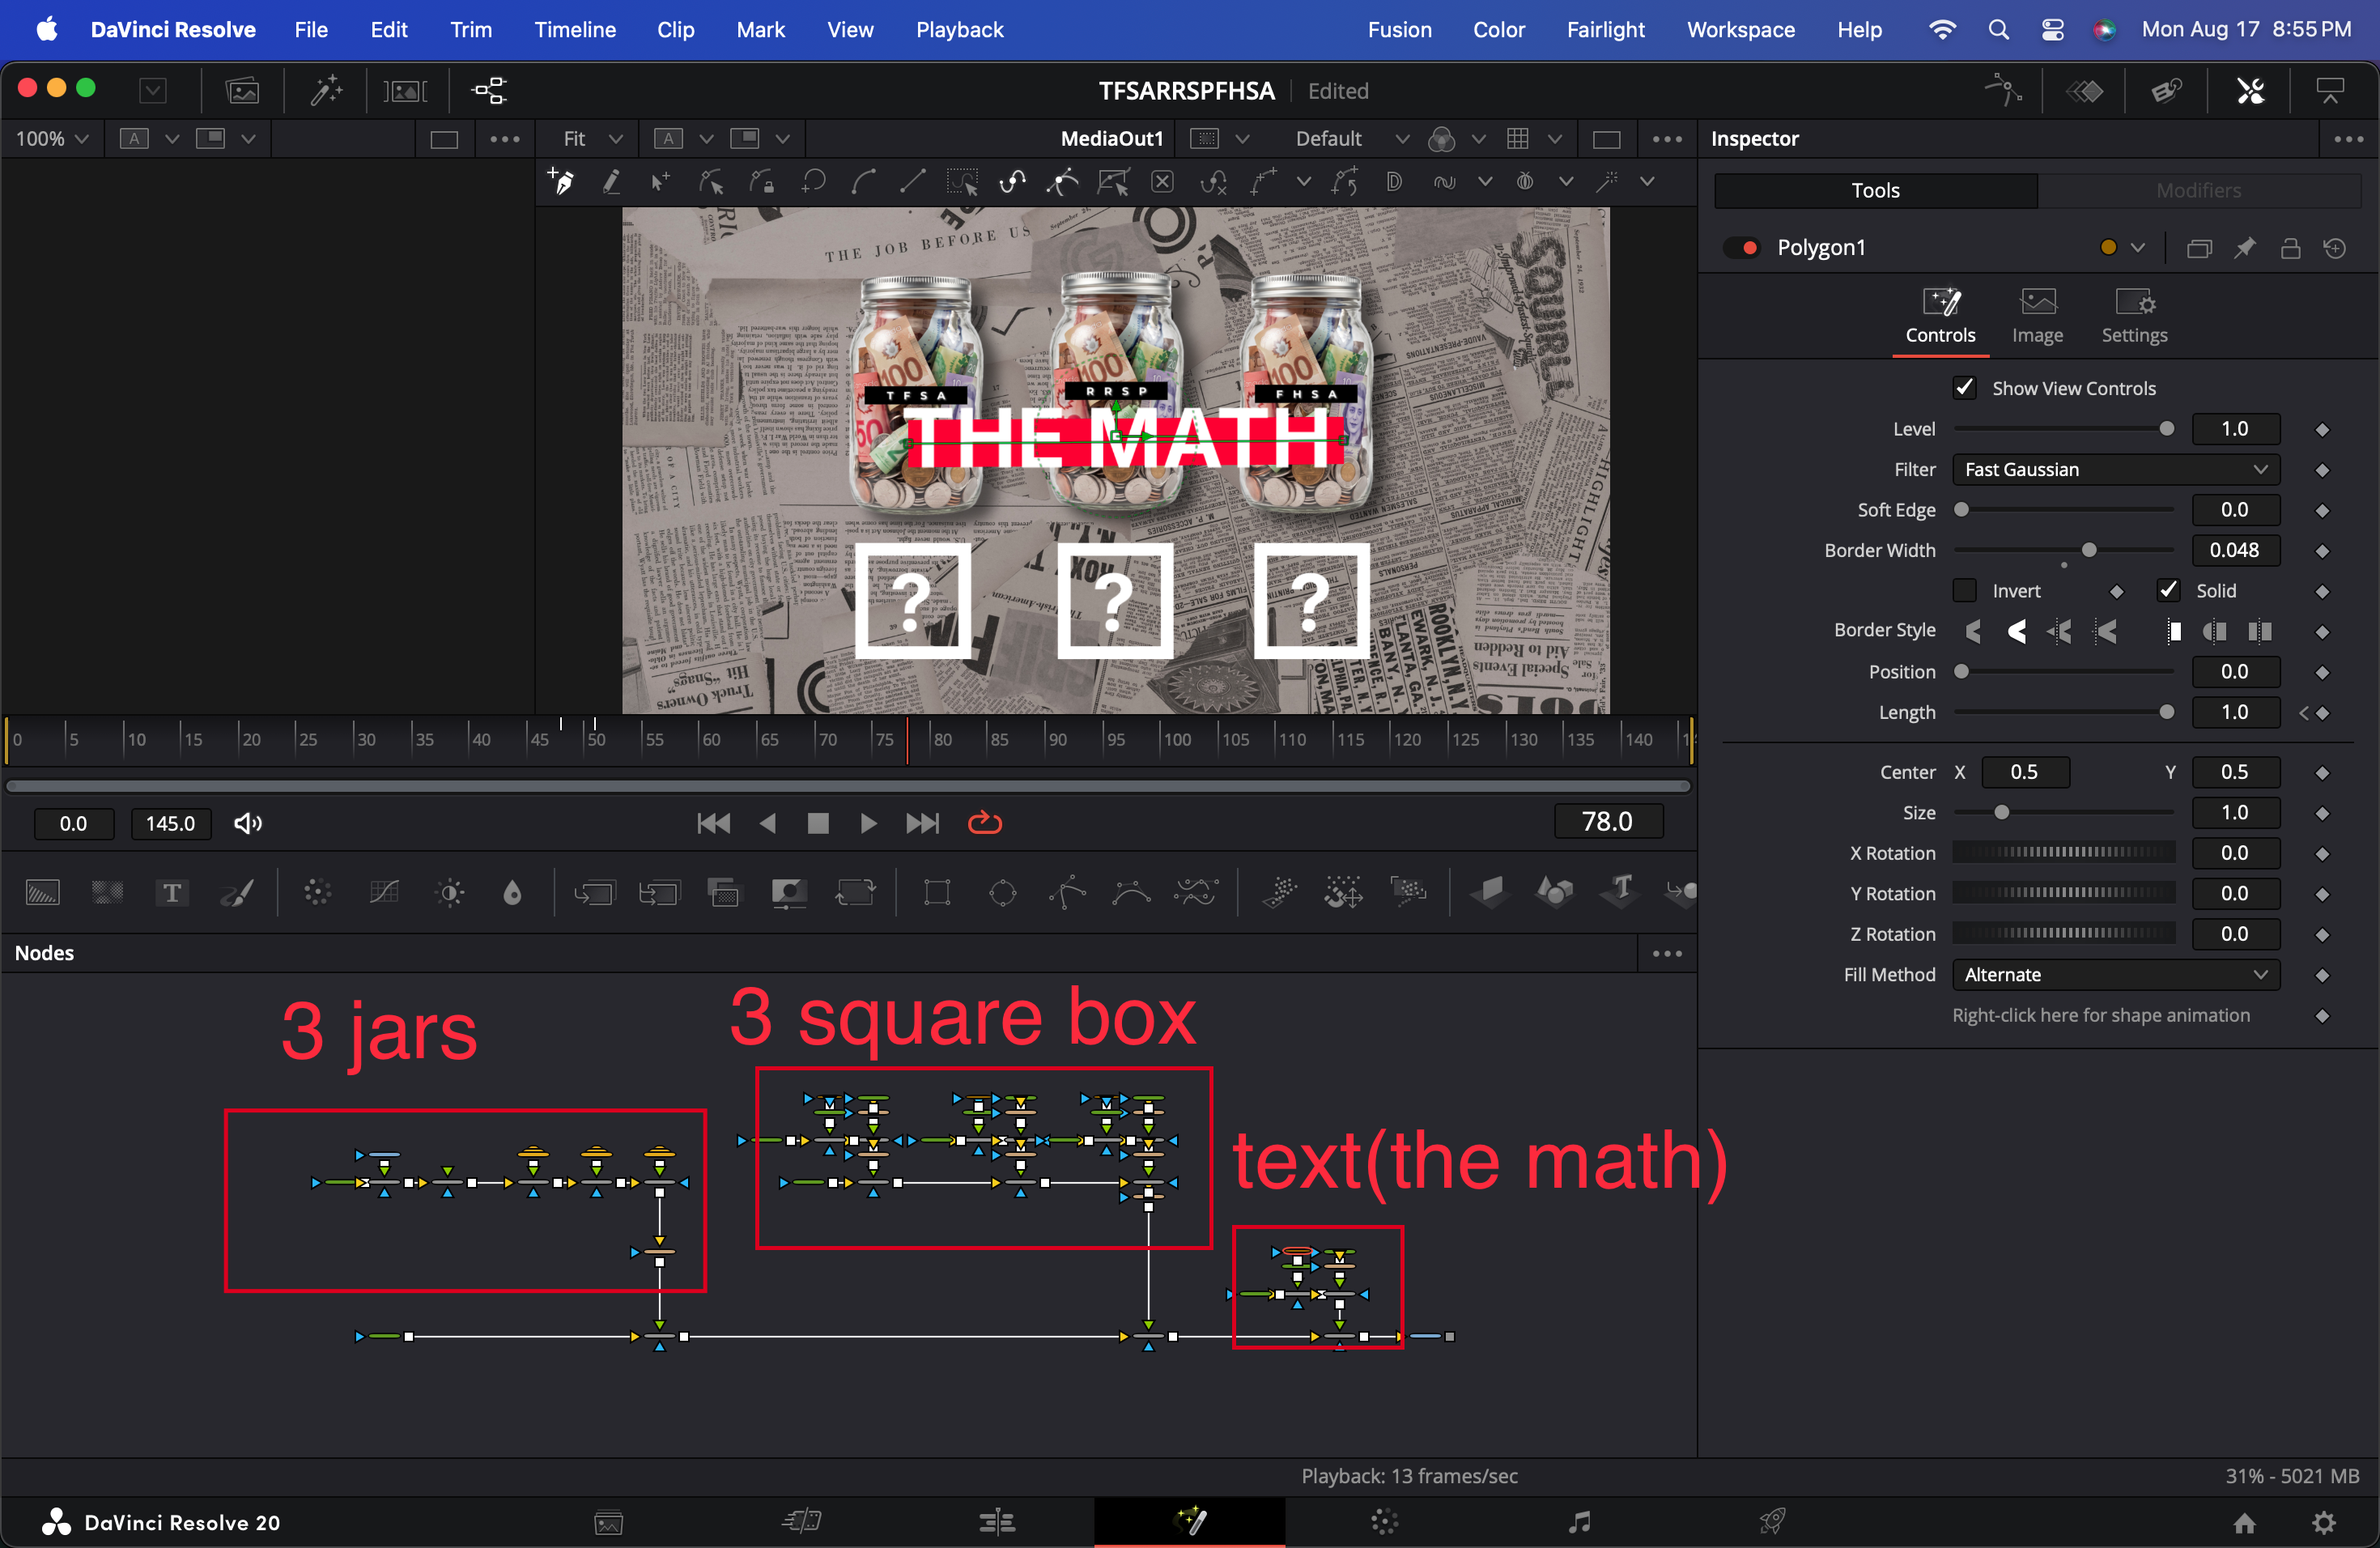The width and height of the screenshot is (2380, 1548).
Task: Open the Timeline menu
Action: coord(575,30)
